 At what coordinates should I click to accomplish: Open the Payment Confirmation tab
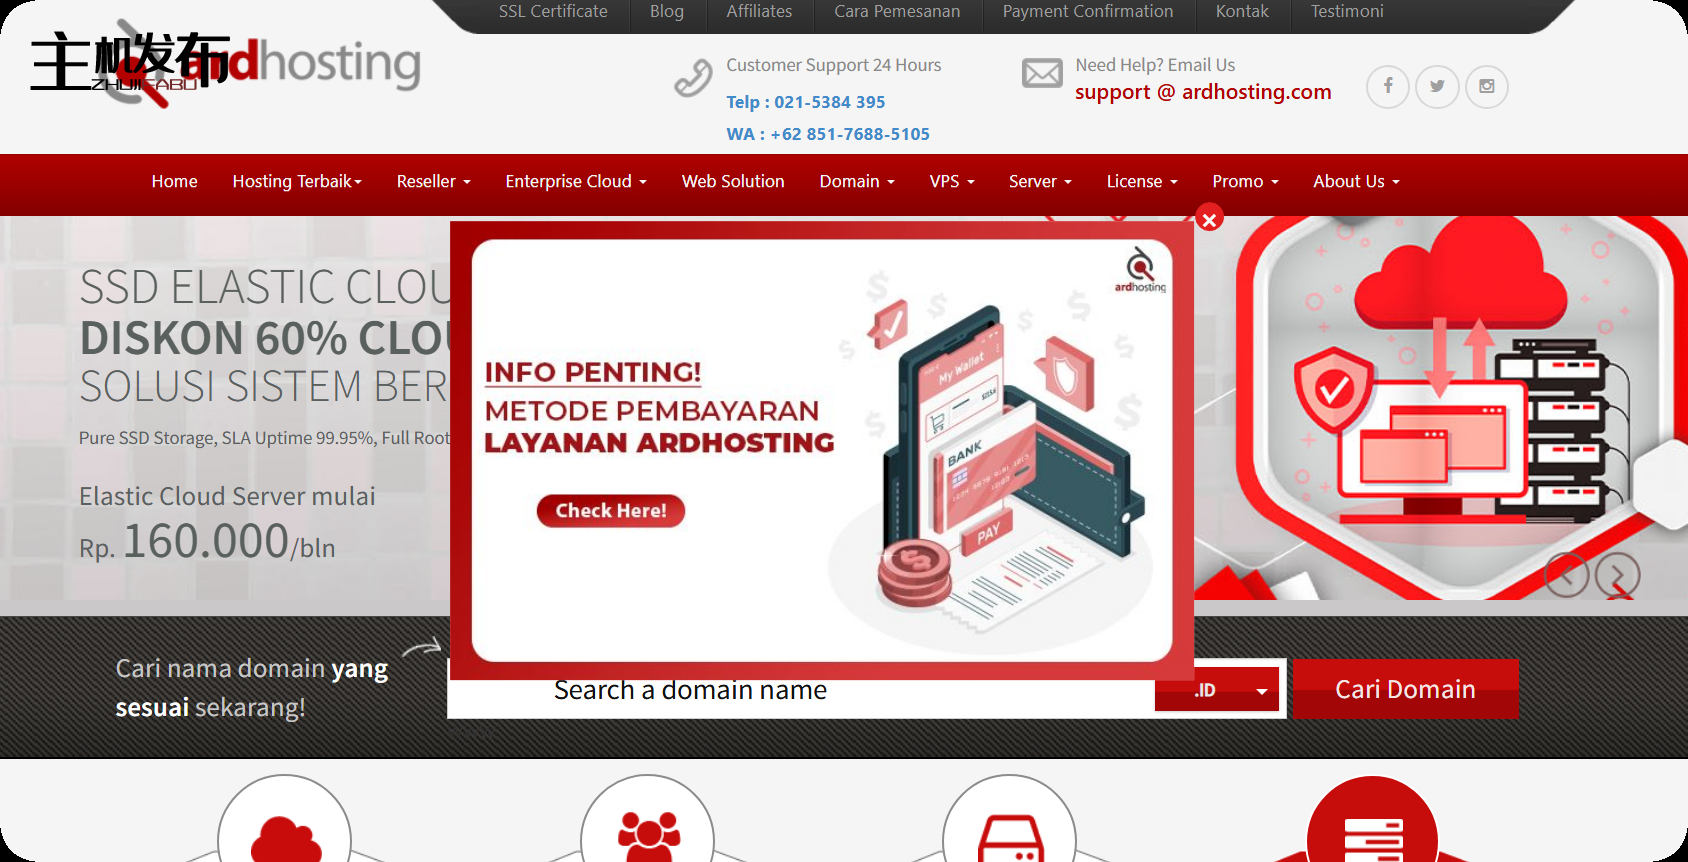pos(1088,12)
